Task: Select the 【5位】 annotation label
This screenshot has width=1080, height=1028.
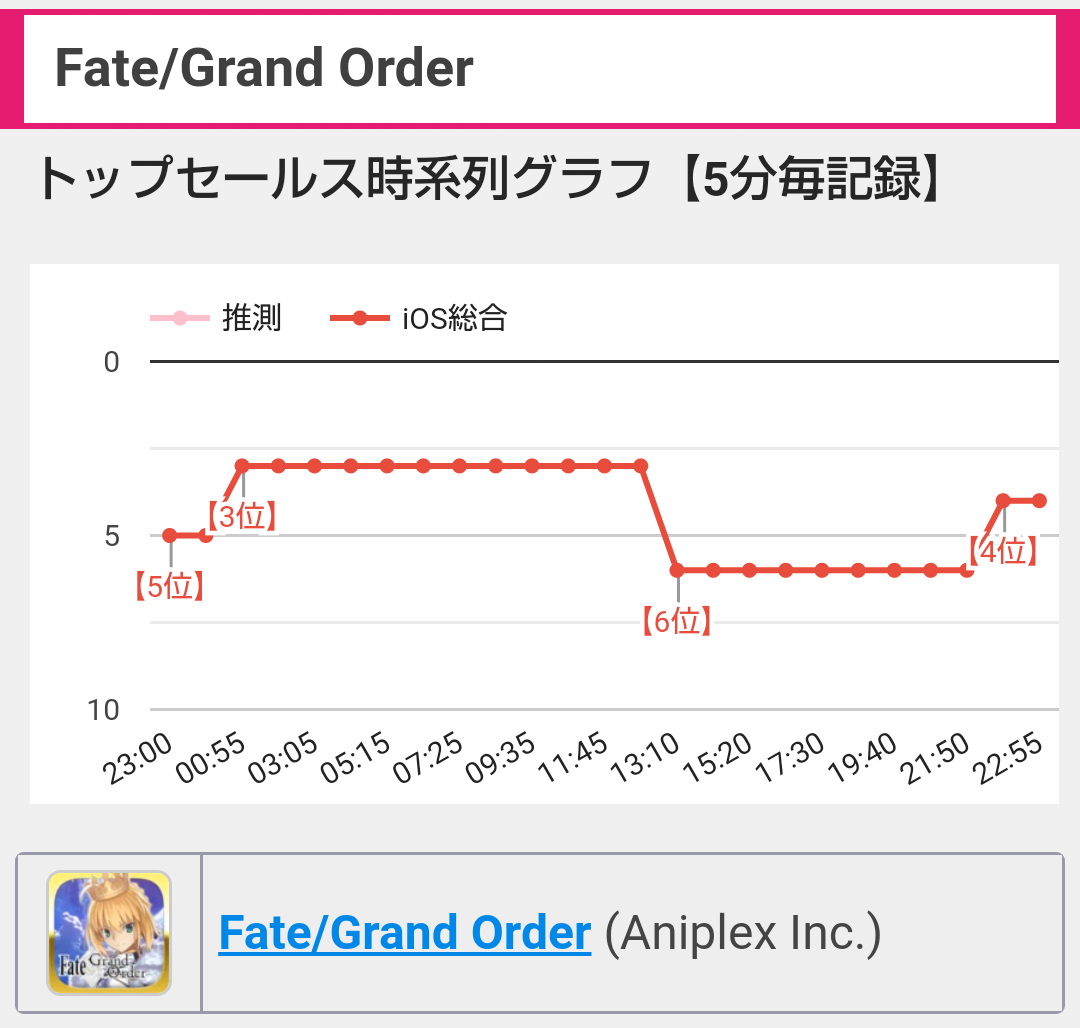Action: [169, 587]
